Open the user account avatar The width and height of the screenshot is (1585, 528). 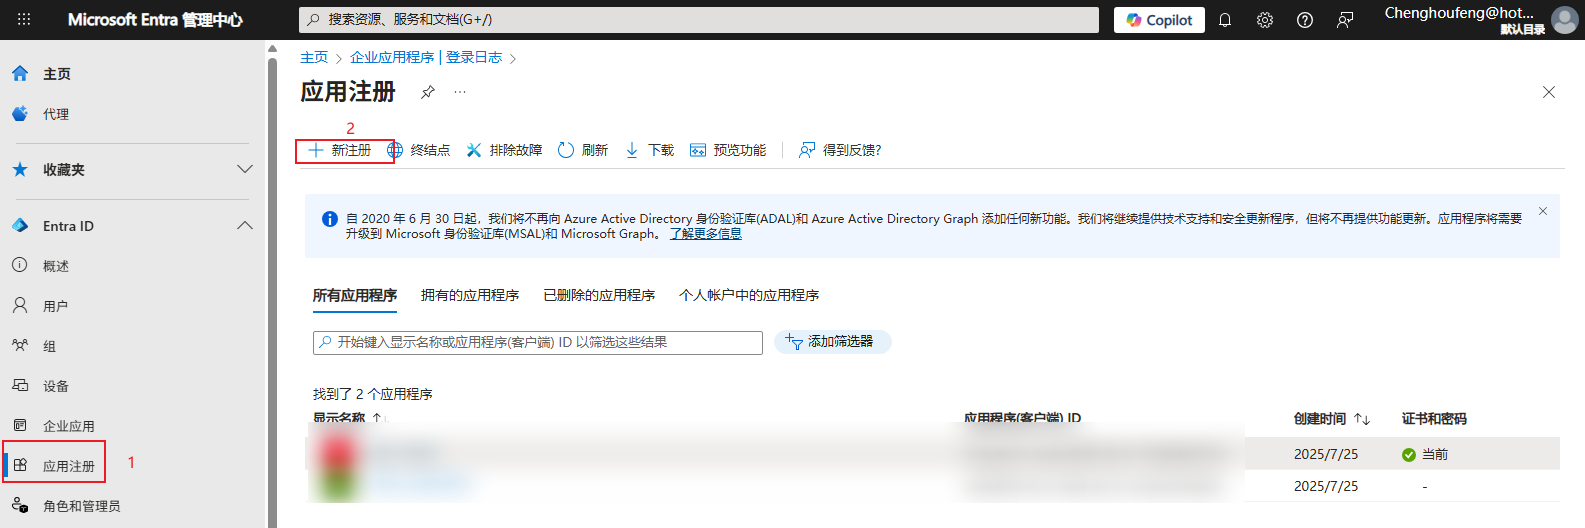1565,20
